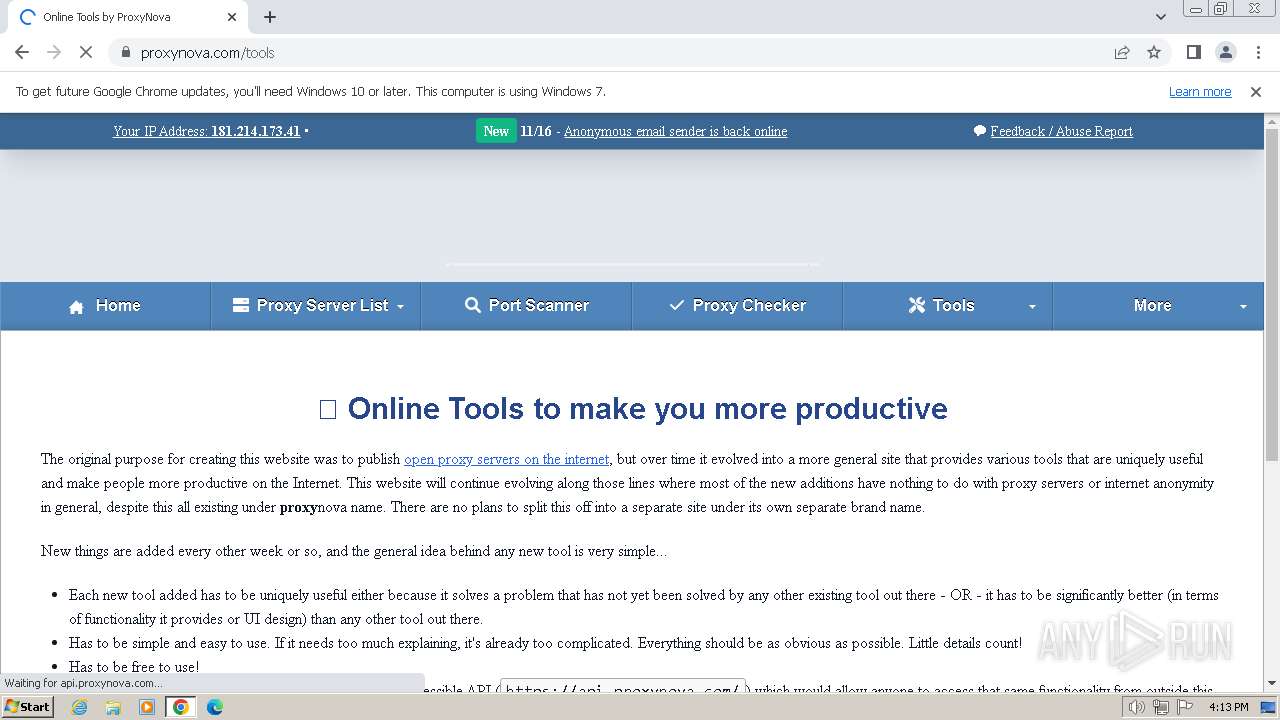The height and width of the screenshot is (720, 1280).
Task: Stop page loading with the X button
Action: (x=86, y=52)
